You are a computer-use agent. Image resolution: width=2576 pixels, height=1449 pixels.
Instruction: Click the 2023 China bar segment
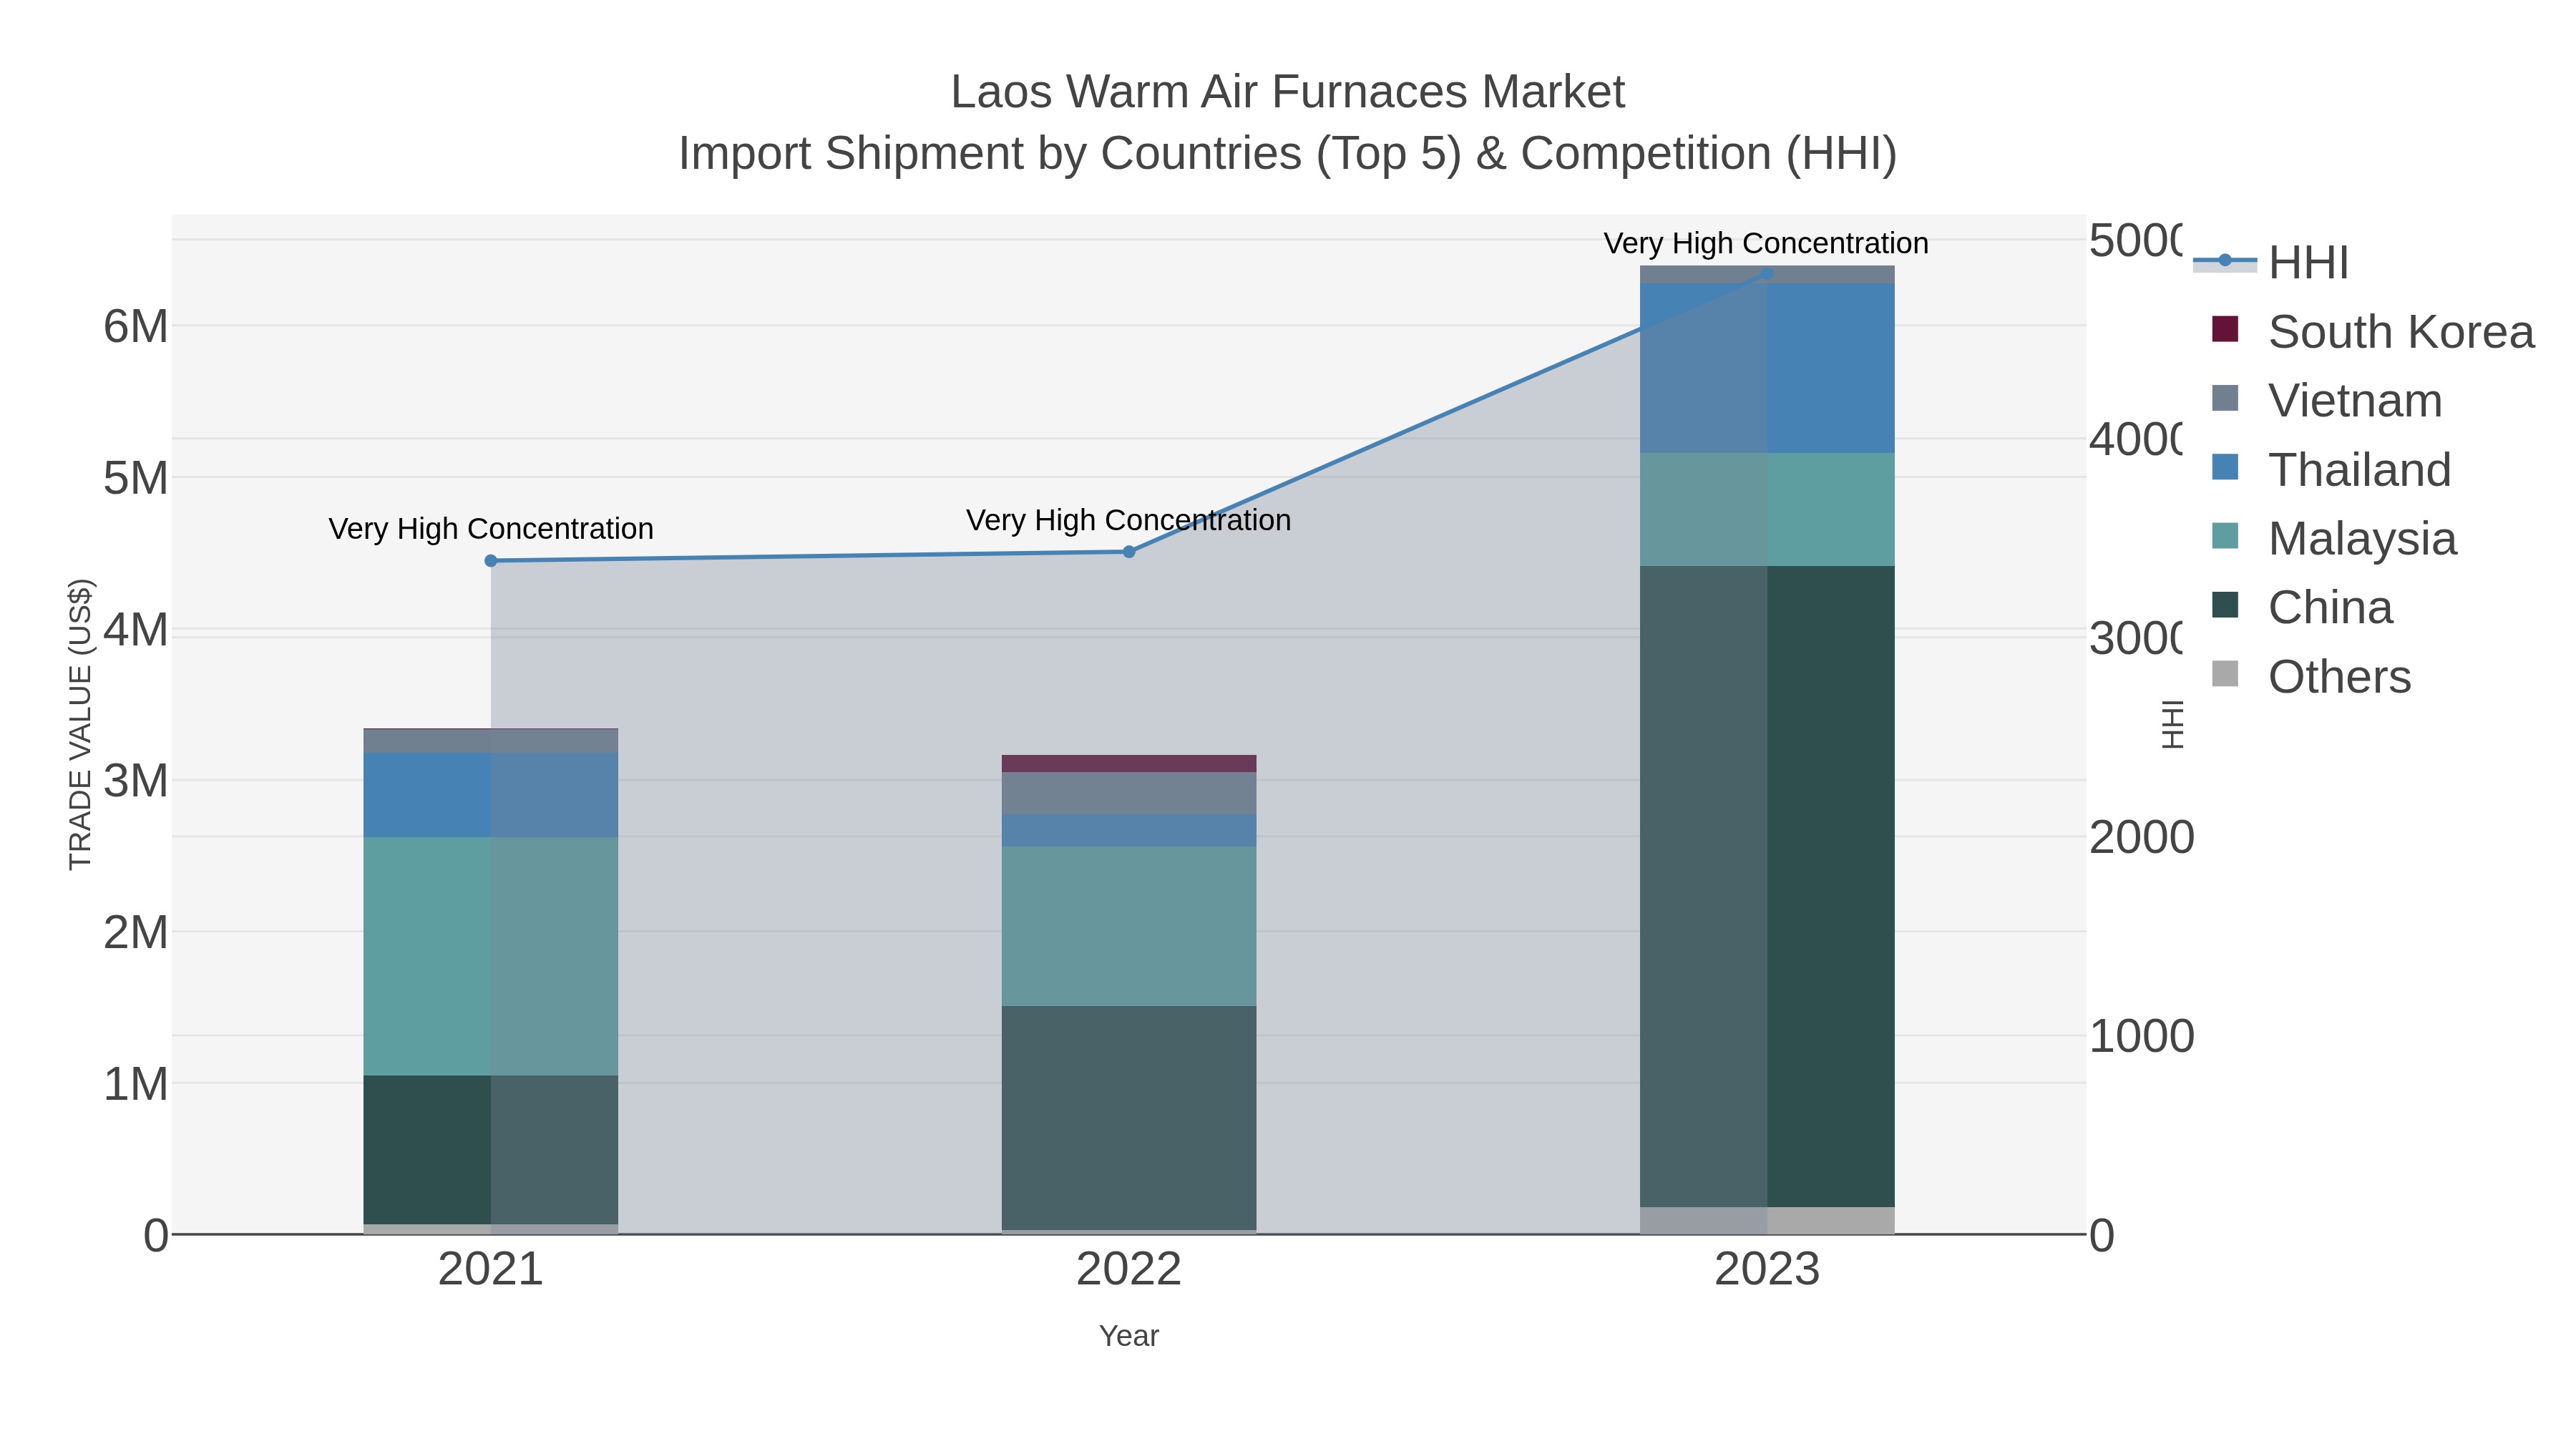pos(1767,887)
